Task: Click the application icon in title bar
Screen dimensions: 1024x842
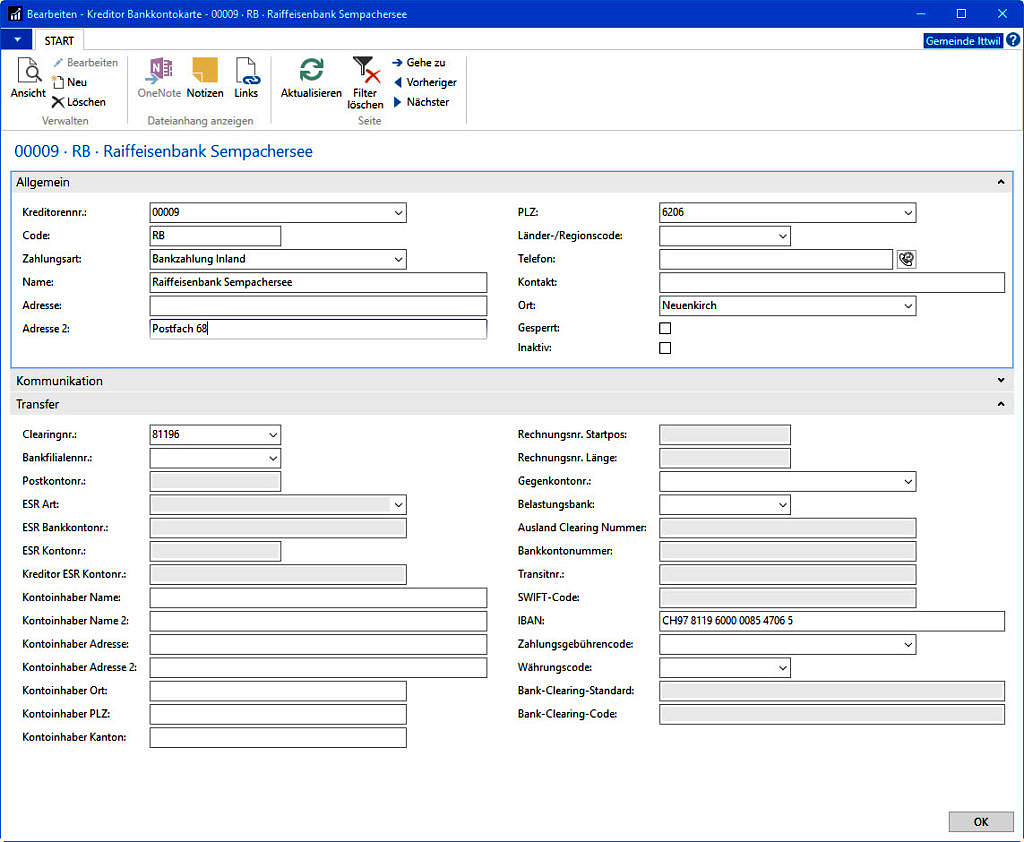Action: pyautogui.click(x=15, y=14)
